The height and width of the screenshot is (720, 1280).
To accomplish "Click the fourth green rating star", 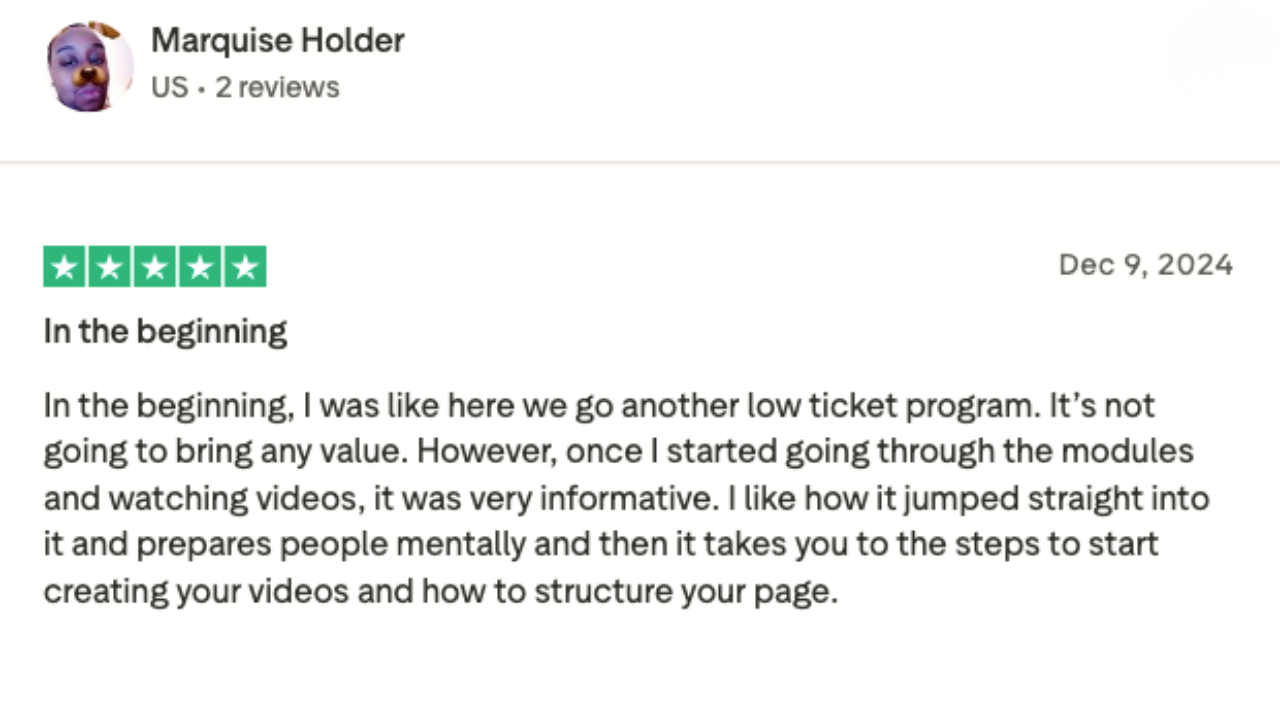I will (x=200, y=267).
